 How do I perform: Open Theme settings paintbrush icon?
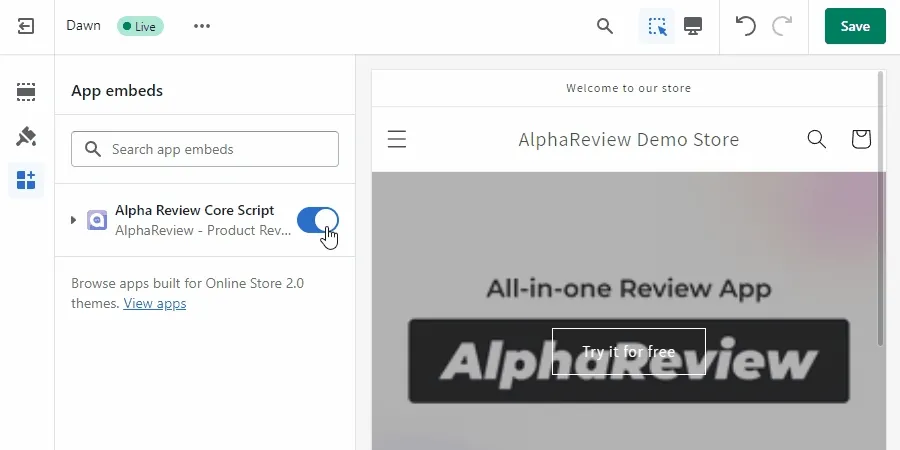pos(26,137)
